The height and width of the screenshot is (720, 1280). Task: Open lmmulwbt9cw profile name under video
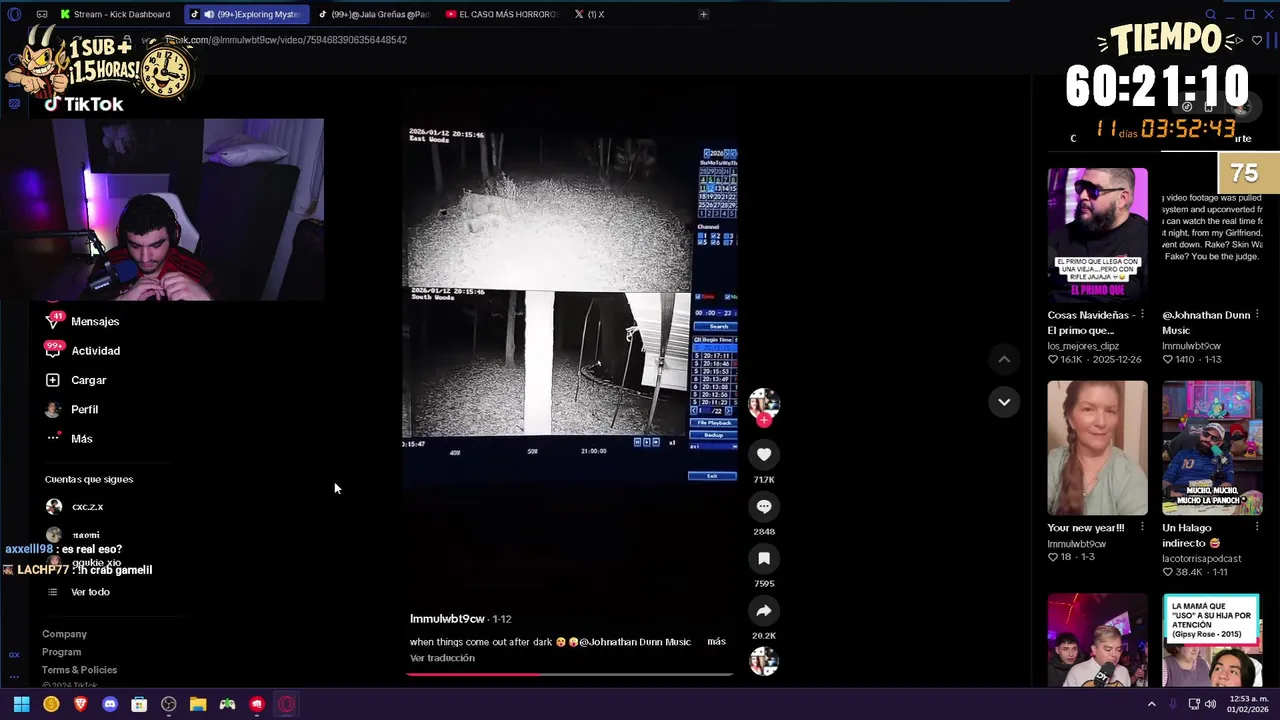coord(447,619)
